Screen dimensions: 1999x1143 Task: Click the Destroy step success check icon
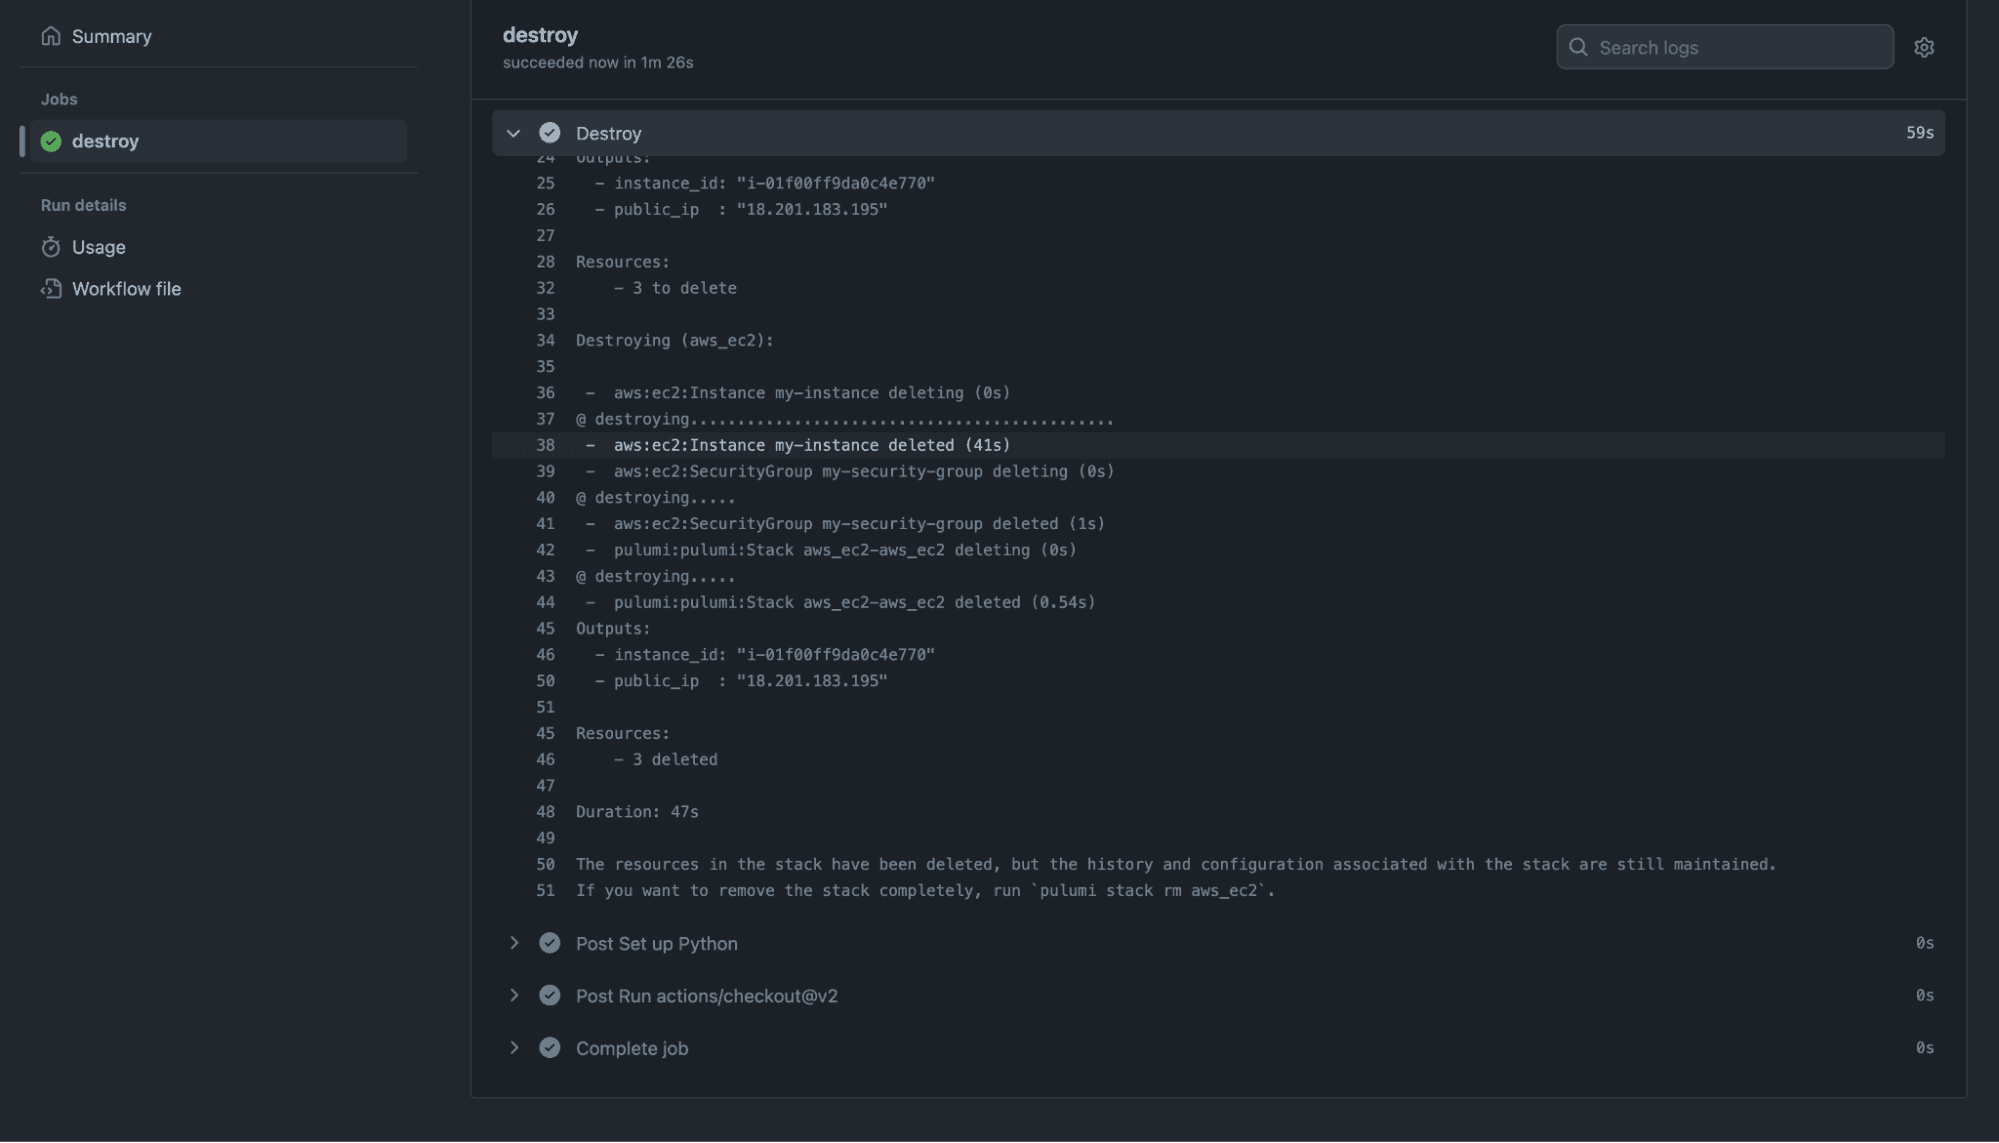coord(549,133)
